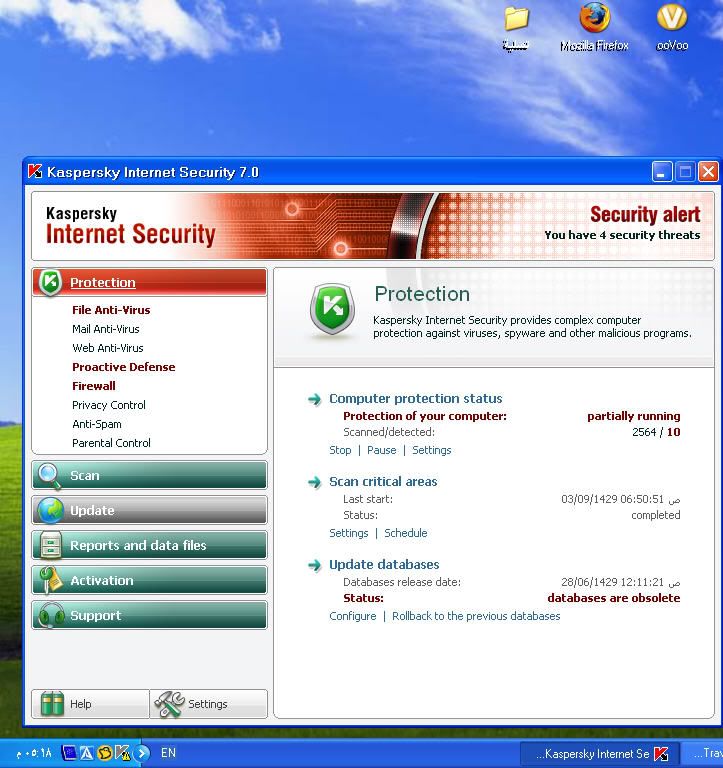The width and height of the screenshot is (723, 768).
Task: Click the Security alert banner heading
Action: (x=645, y=214)
